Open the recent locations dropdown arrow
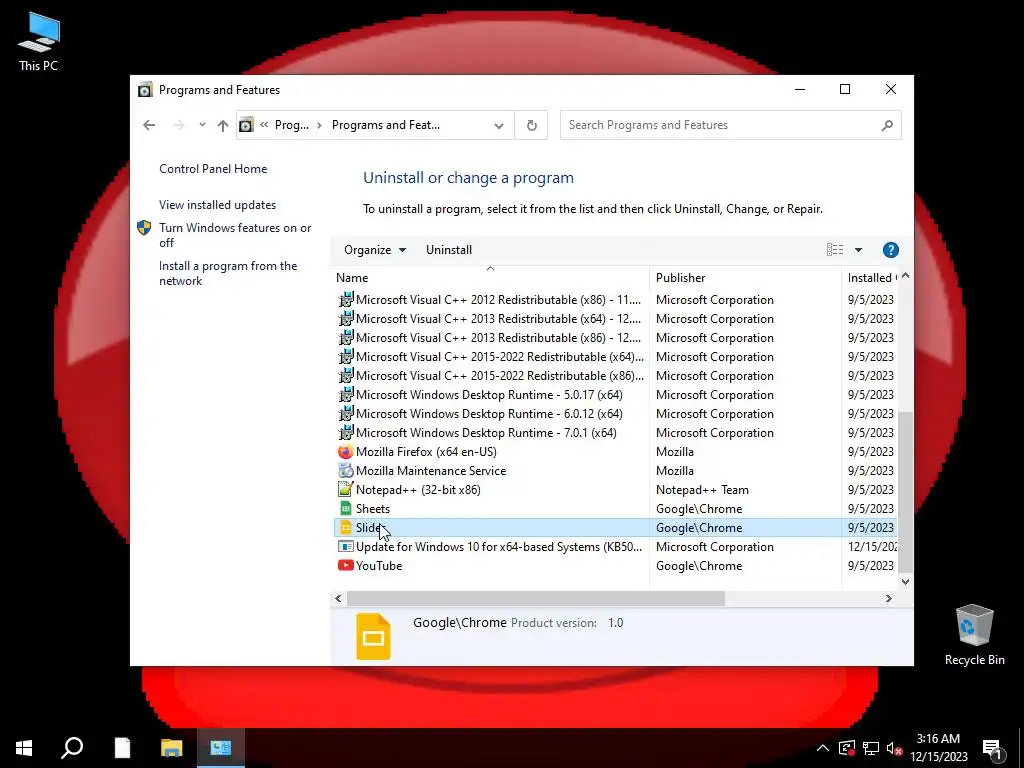 coord(202,125)
